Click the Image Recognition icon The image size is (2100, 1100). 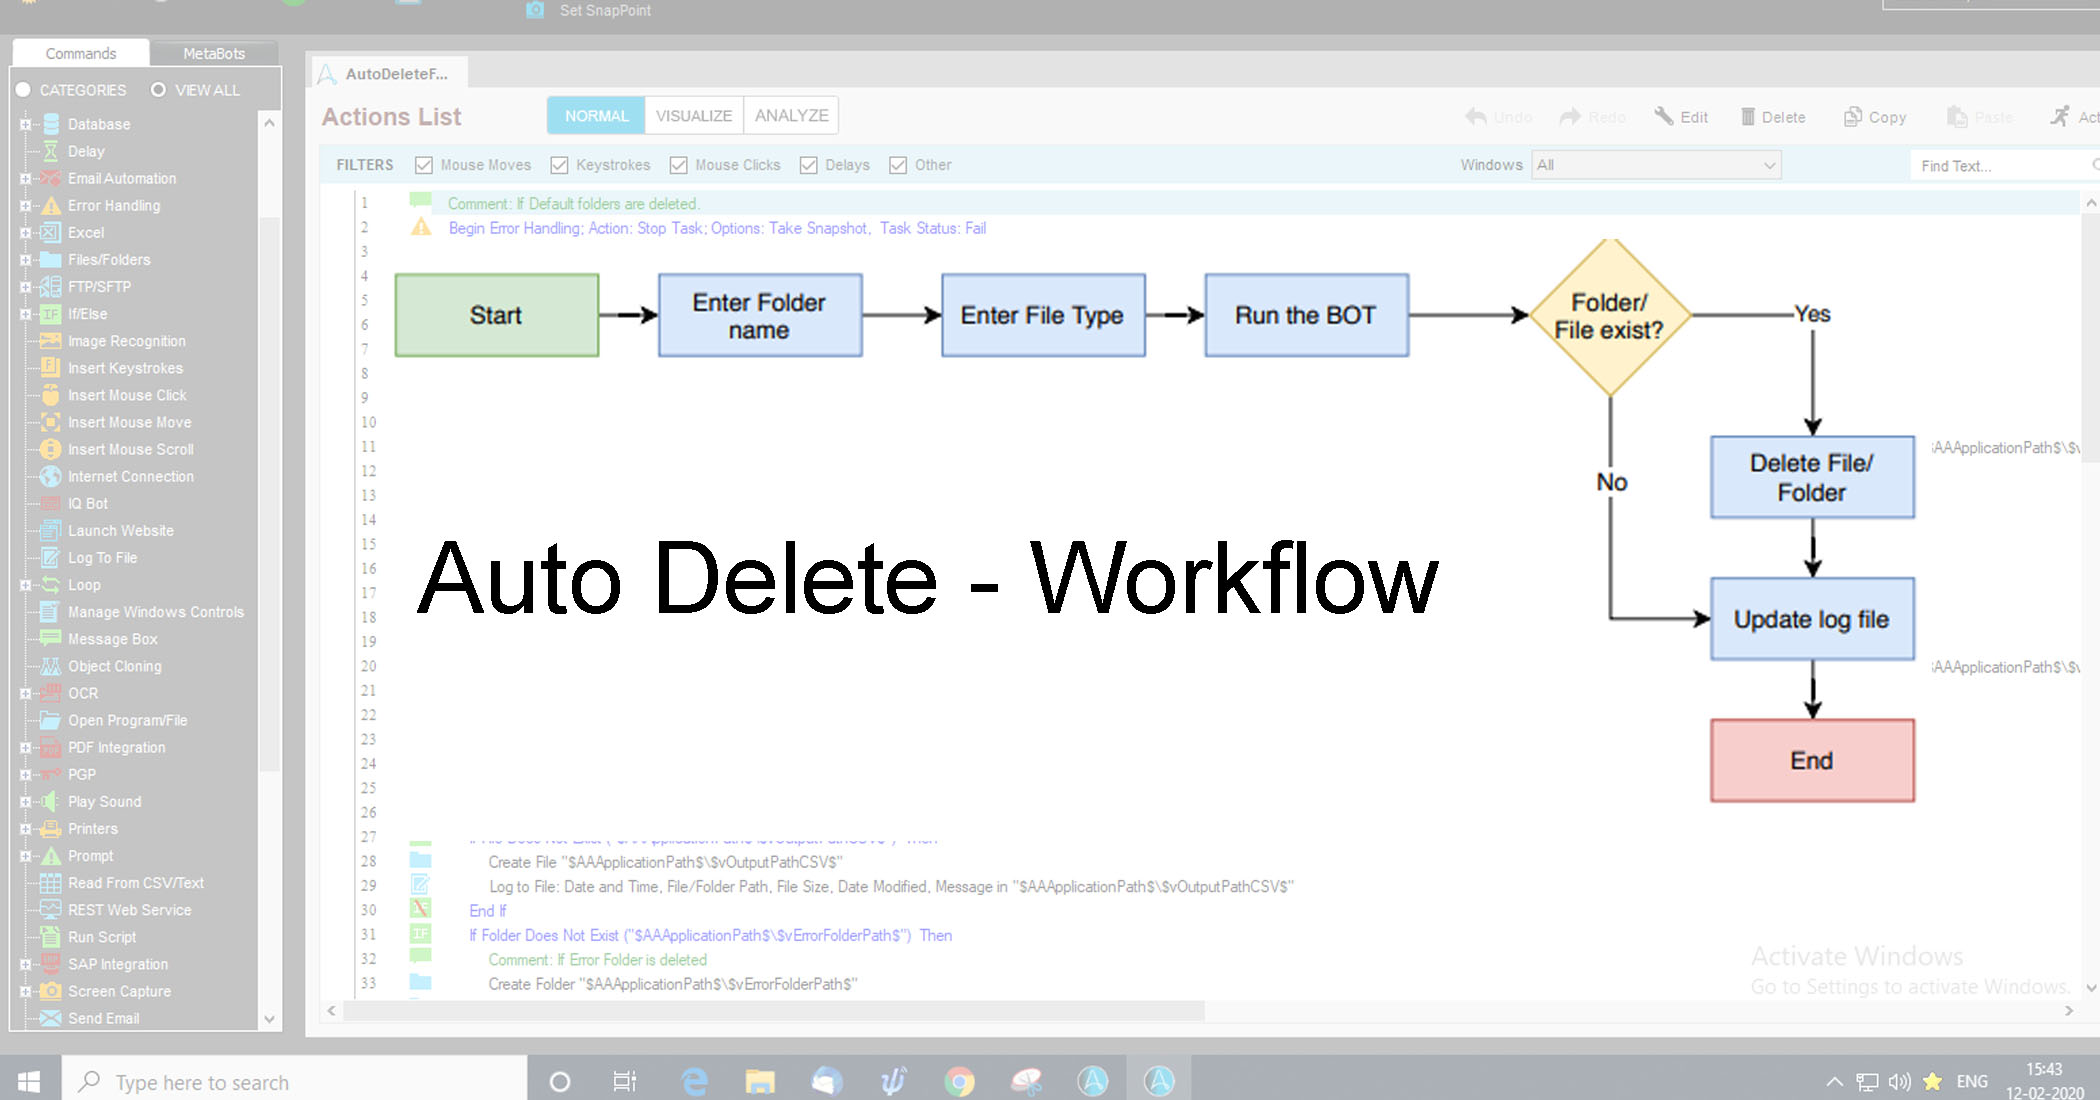click(50, 341)
